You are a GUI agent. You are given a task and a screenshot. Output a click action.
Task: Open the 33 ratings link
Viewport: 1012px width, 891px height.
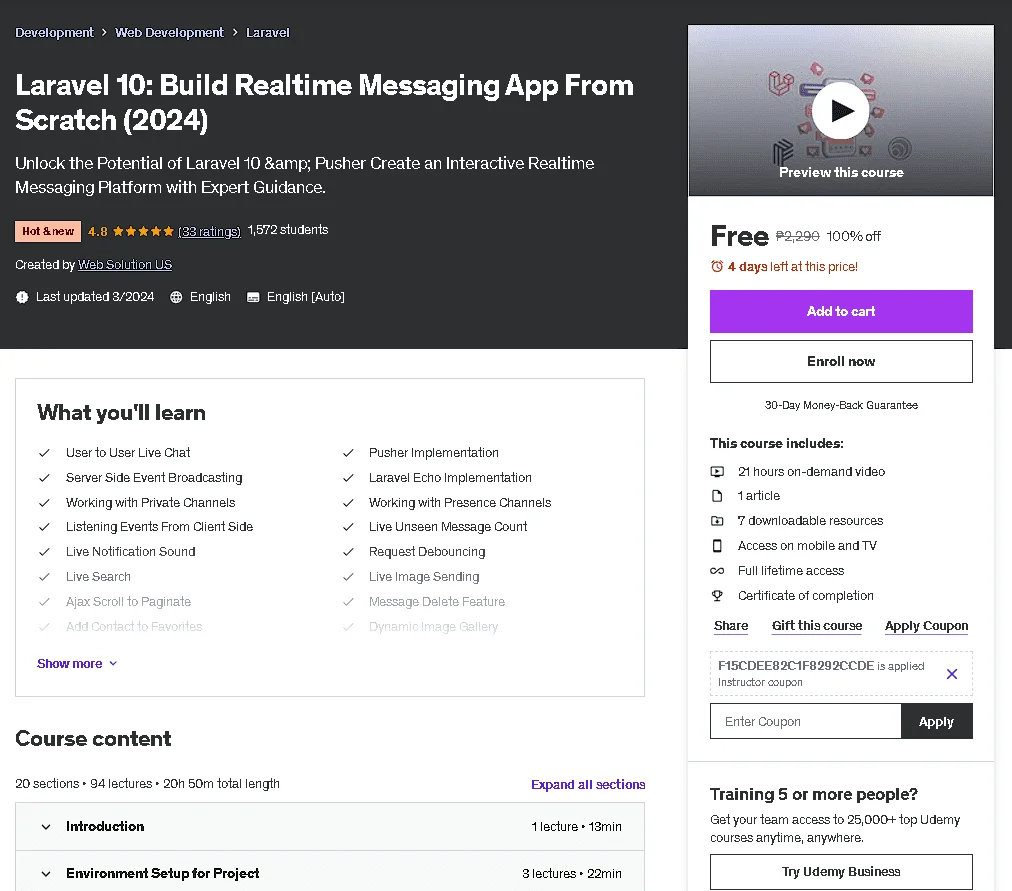(x=209, y=231)
